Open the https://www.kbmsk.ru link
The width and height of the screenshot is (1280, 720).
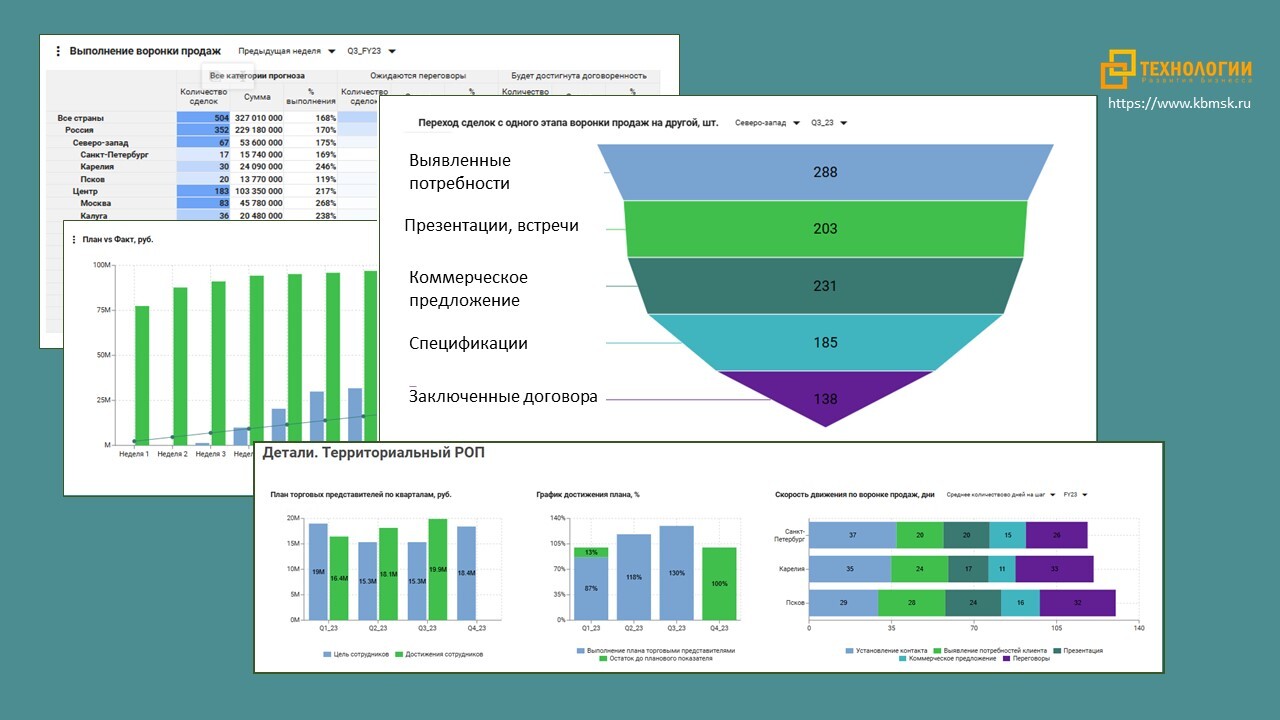coord(1179,103)
